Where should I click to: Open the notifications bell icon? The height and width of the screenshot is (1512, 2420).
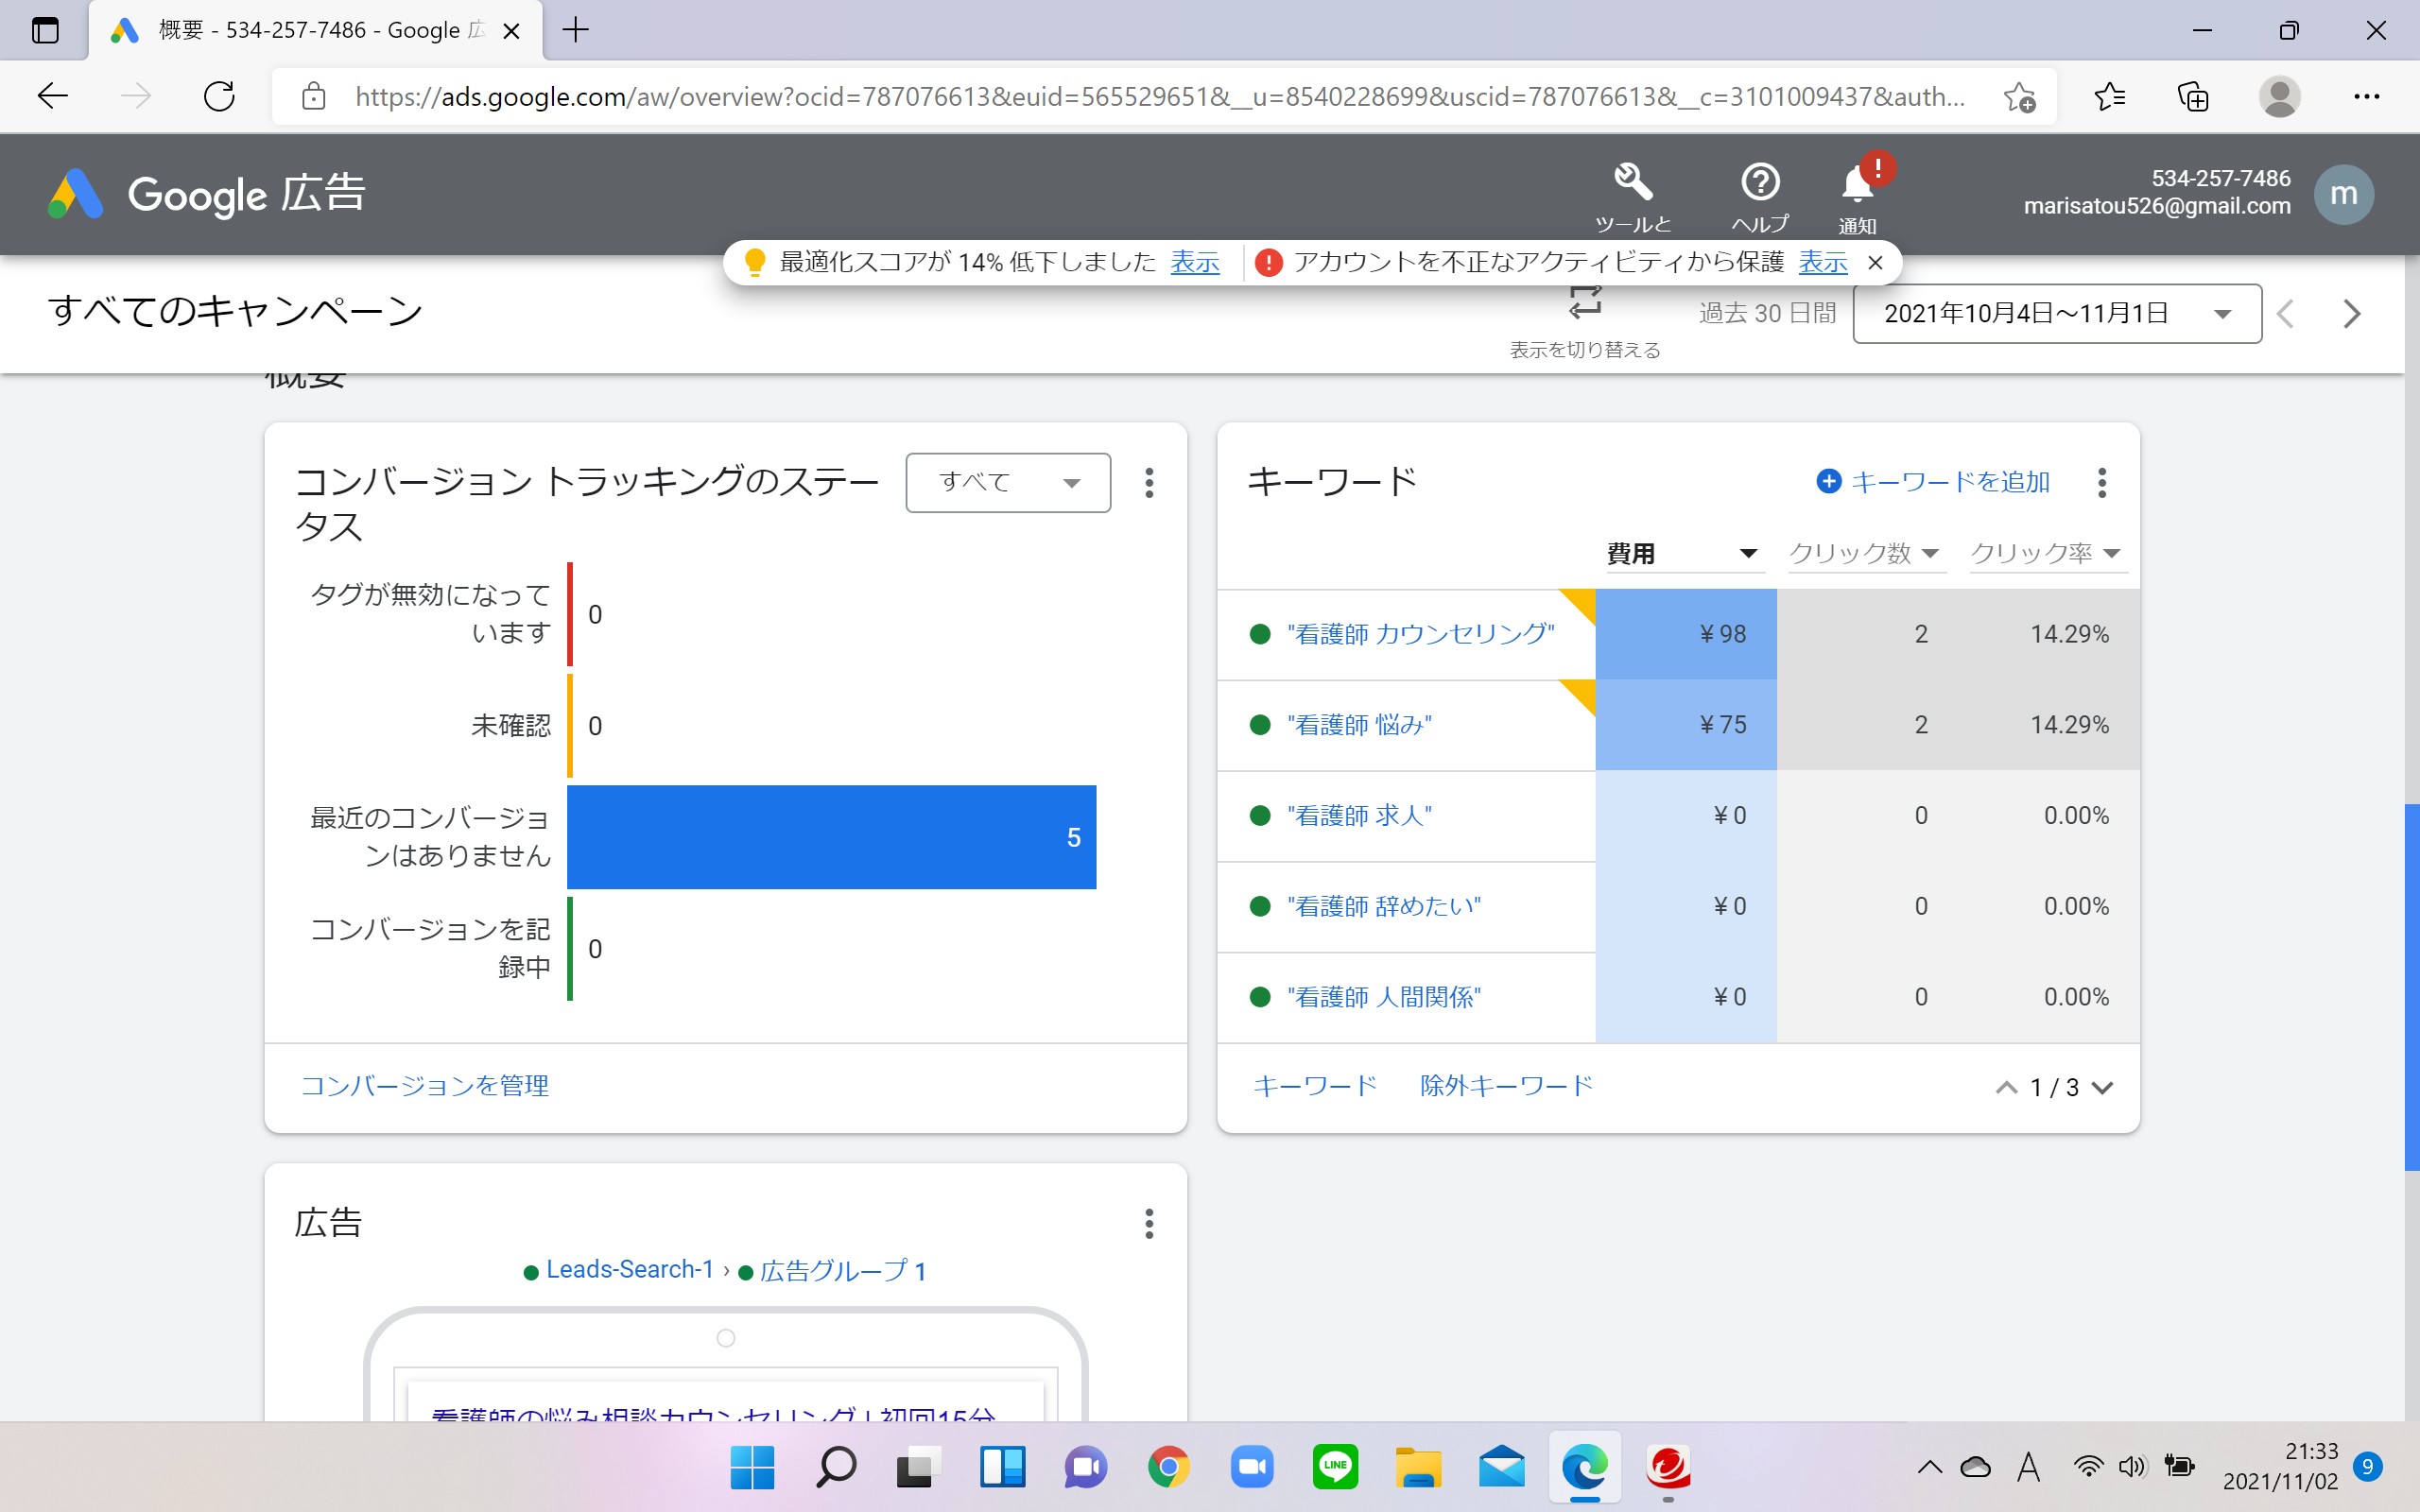1857,184
